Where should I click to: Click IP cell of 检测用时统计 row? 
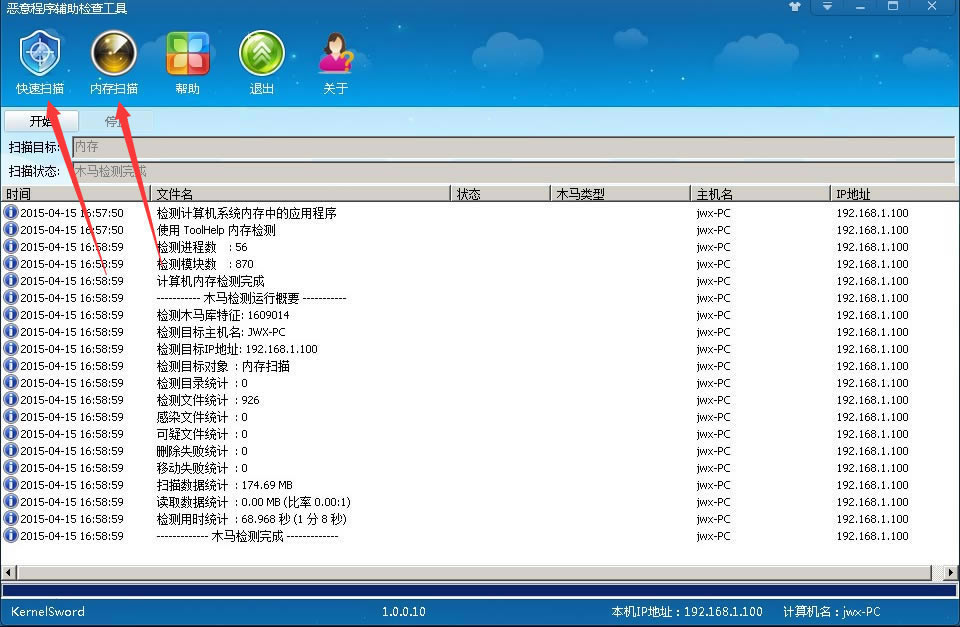(x=872, y=519)
